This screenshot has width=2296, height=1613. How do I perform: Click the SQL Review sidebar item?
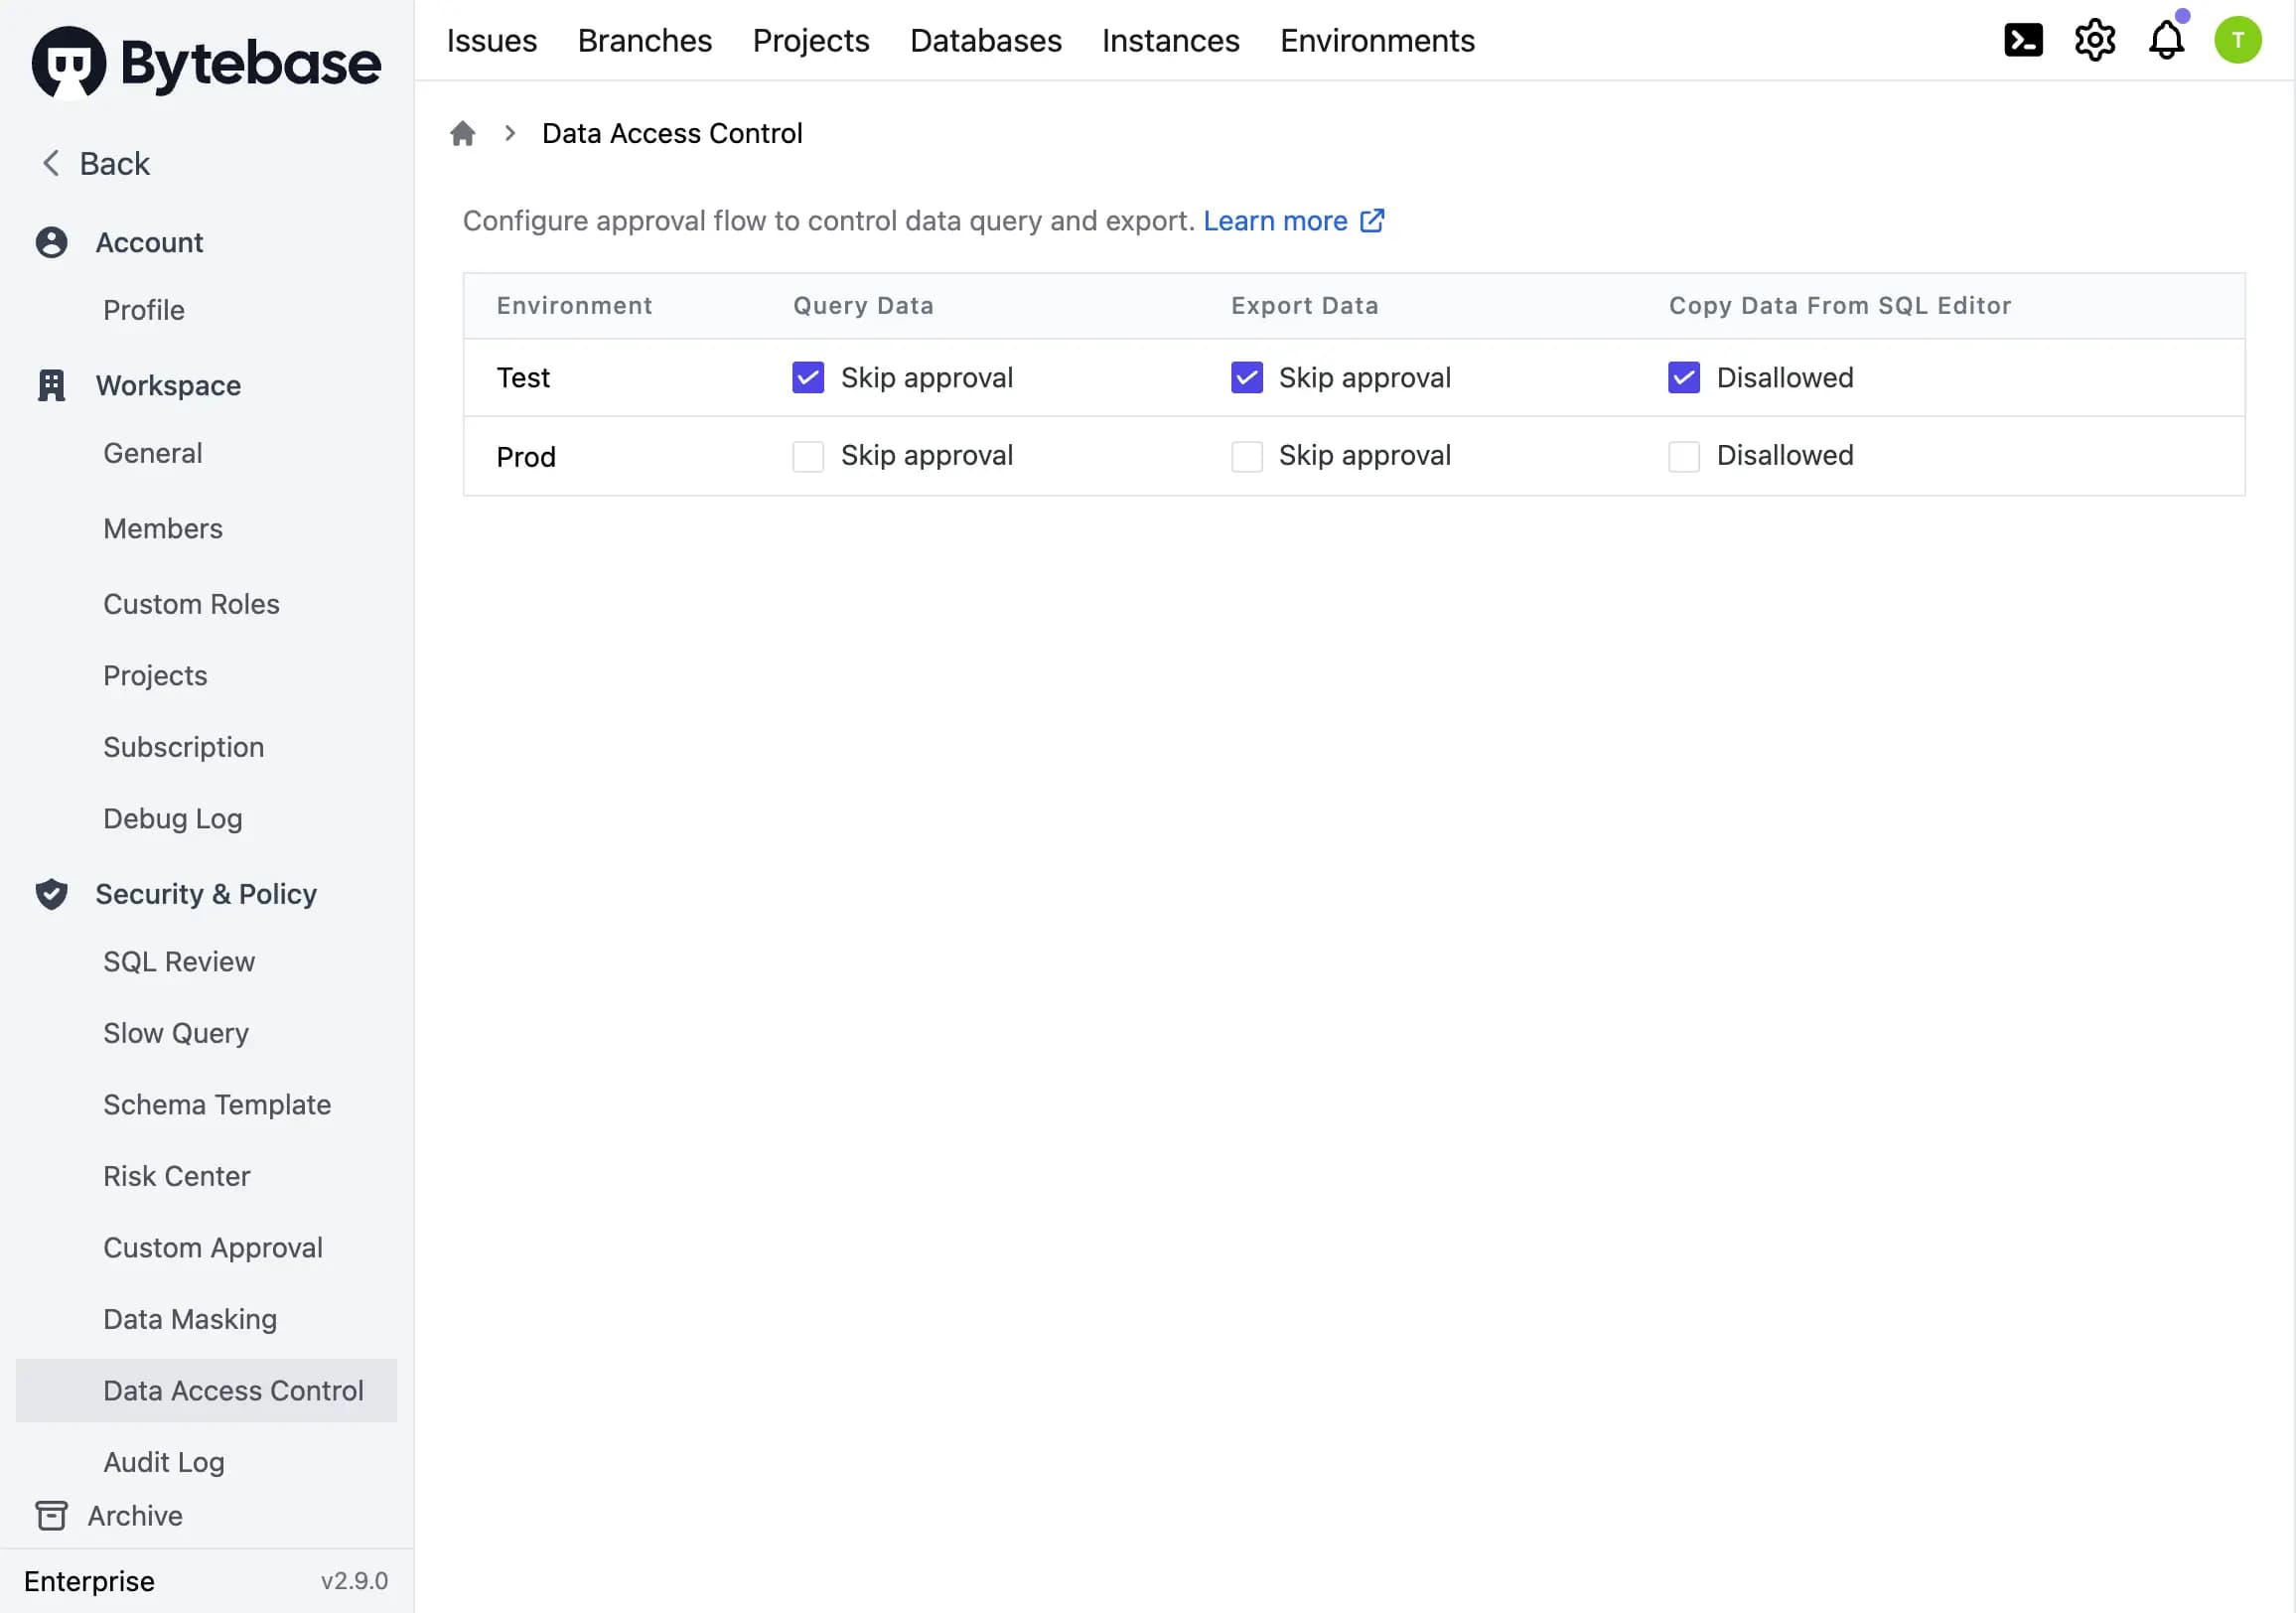coord(178,960)
